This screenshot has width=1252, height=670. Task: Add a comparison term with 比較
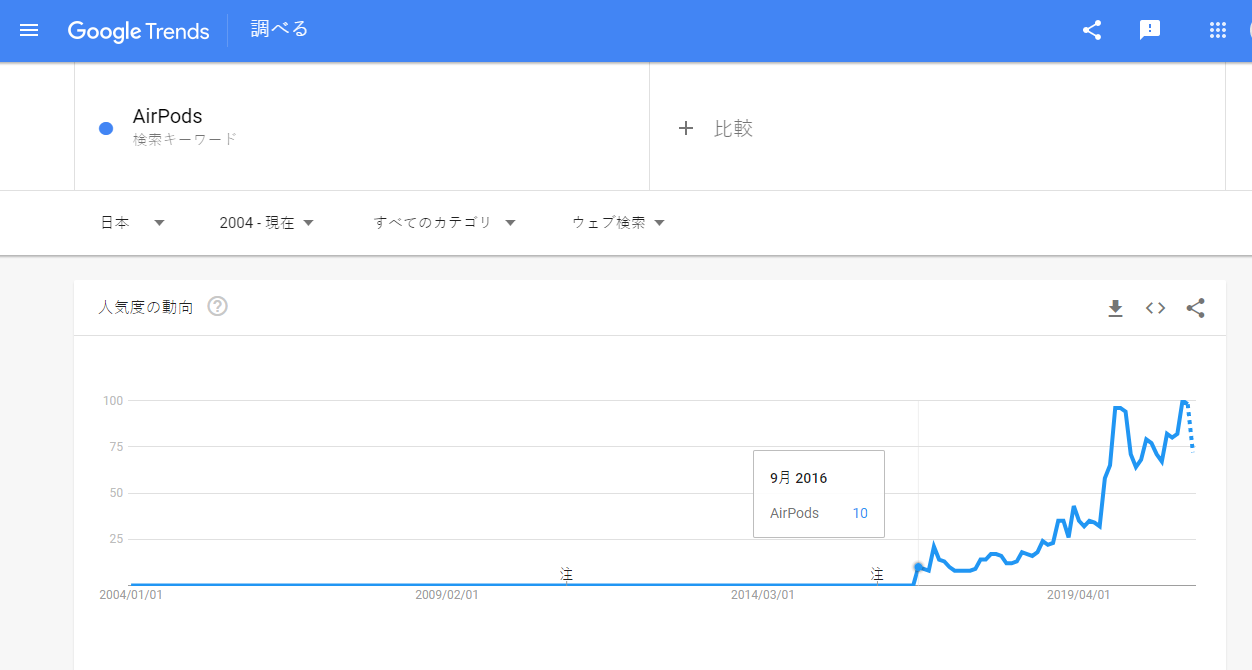click(715, 128)
